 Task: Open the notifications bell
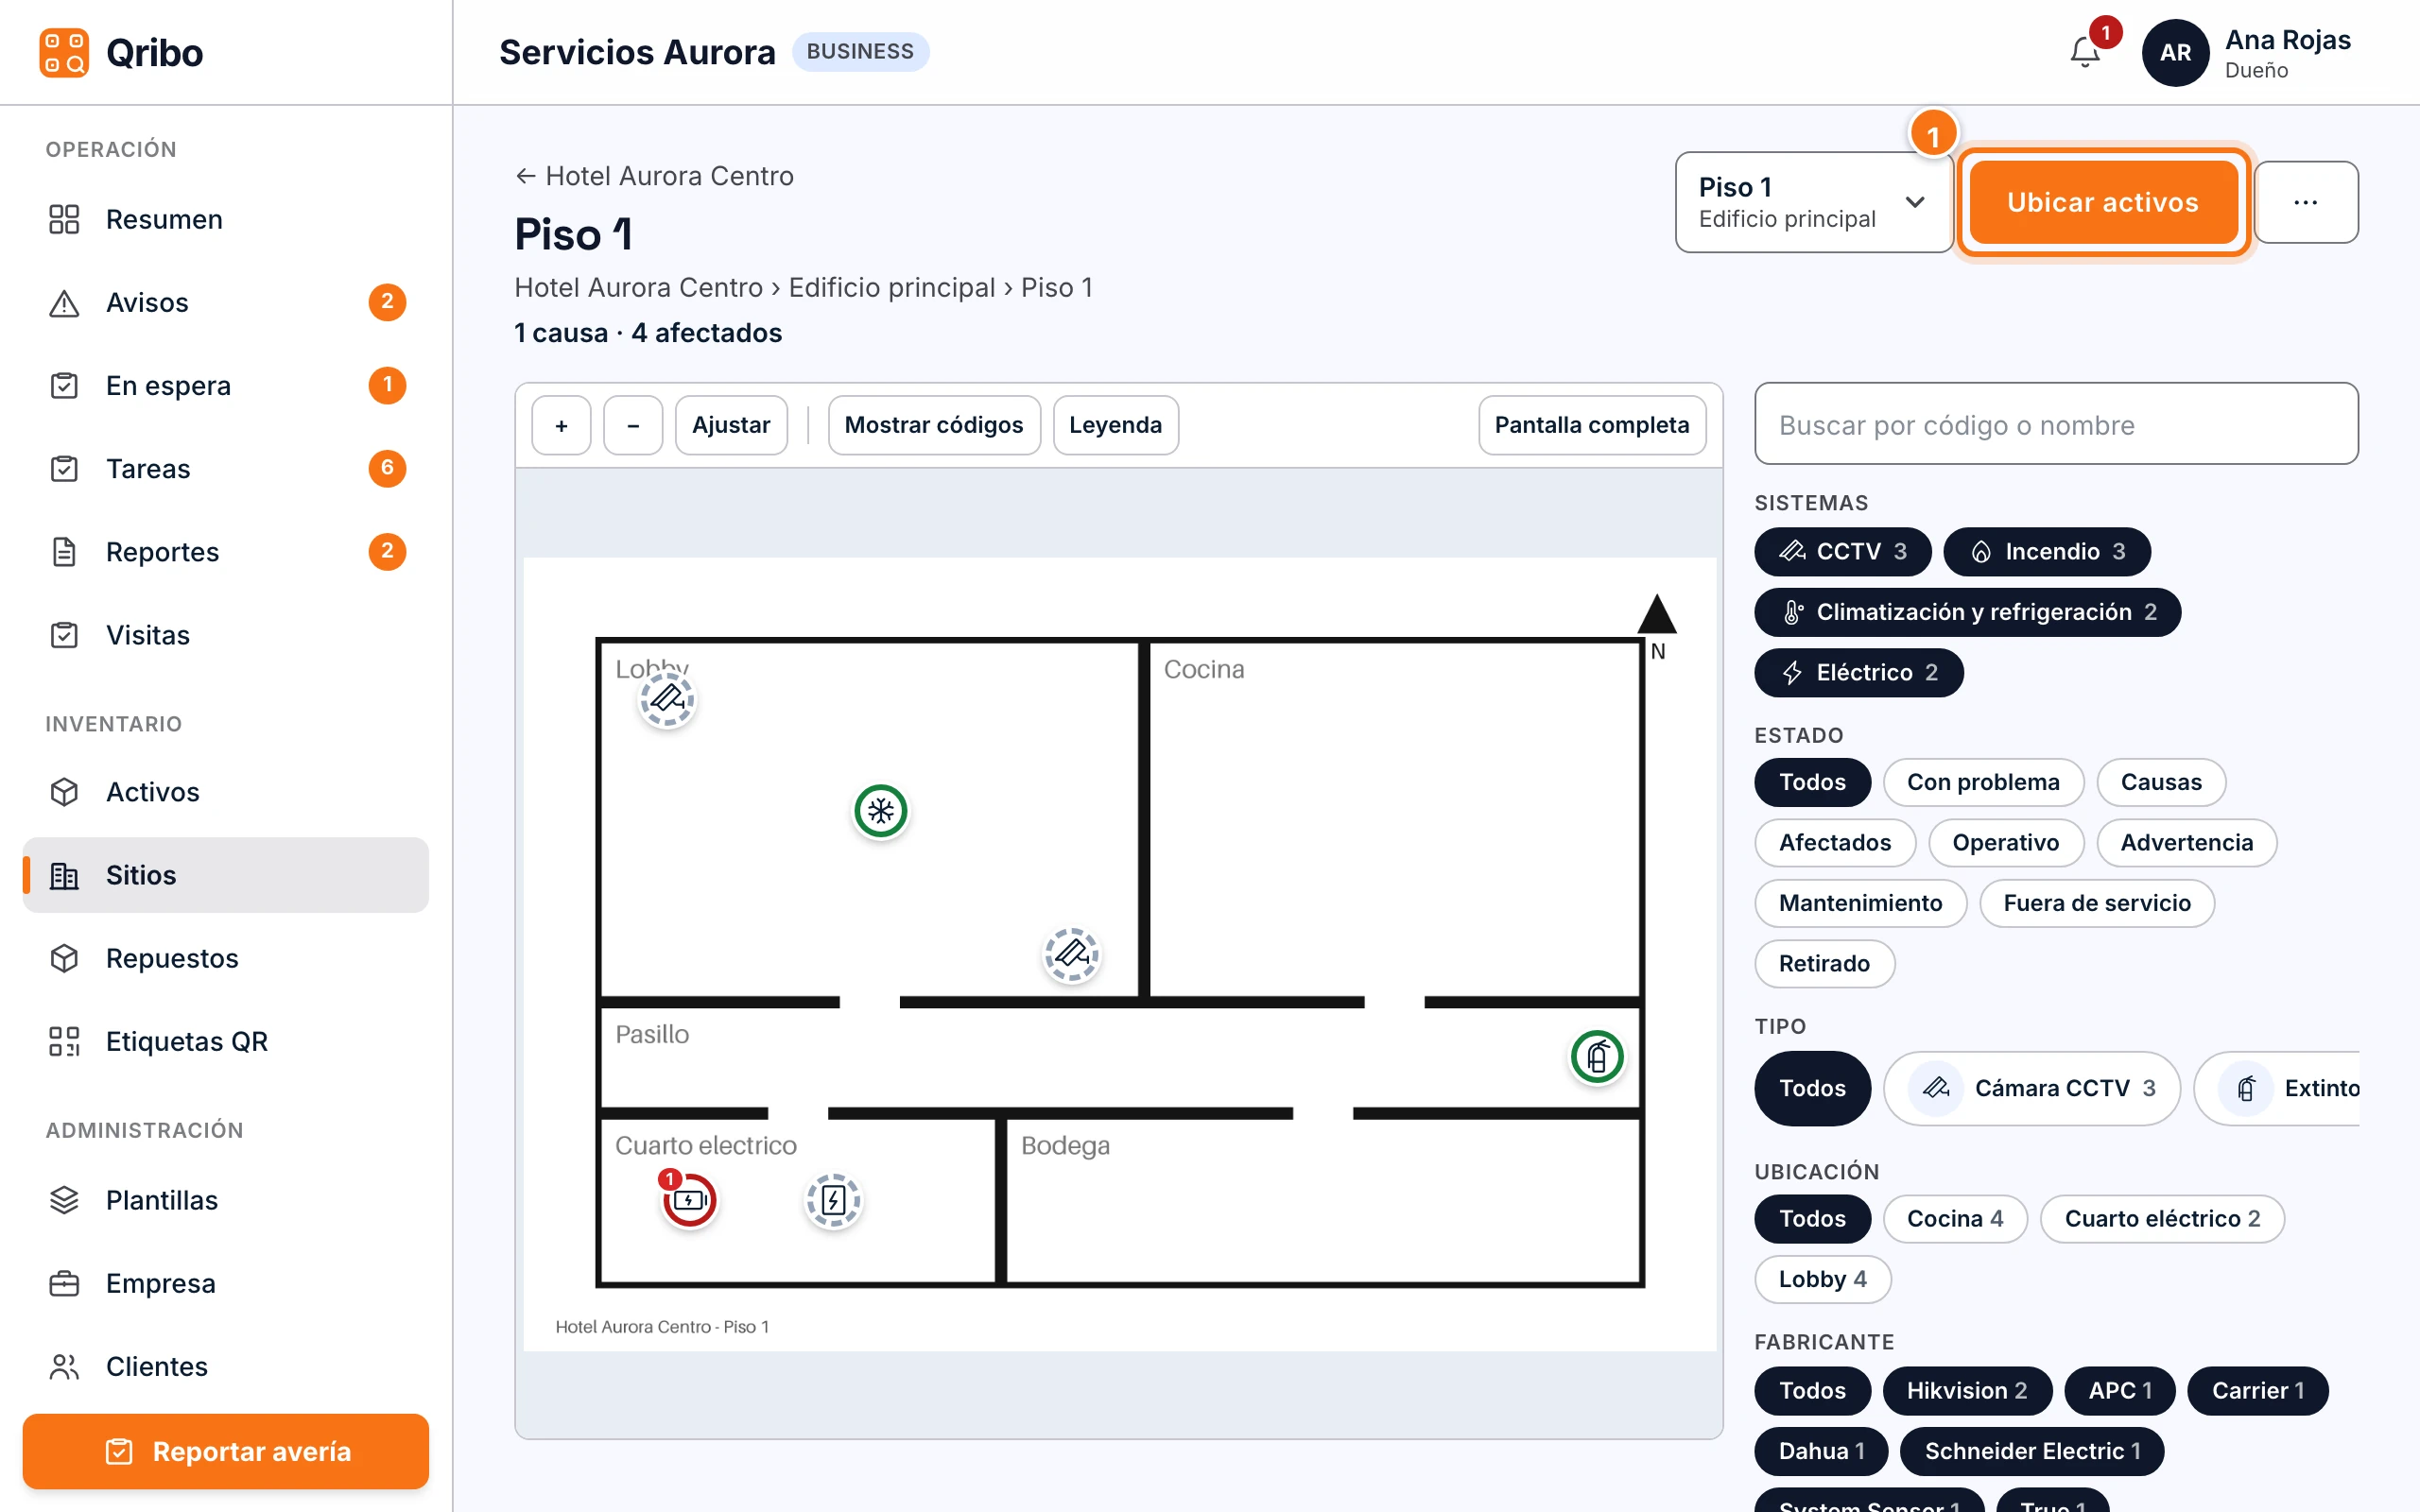pos(2085,52)
